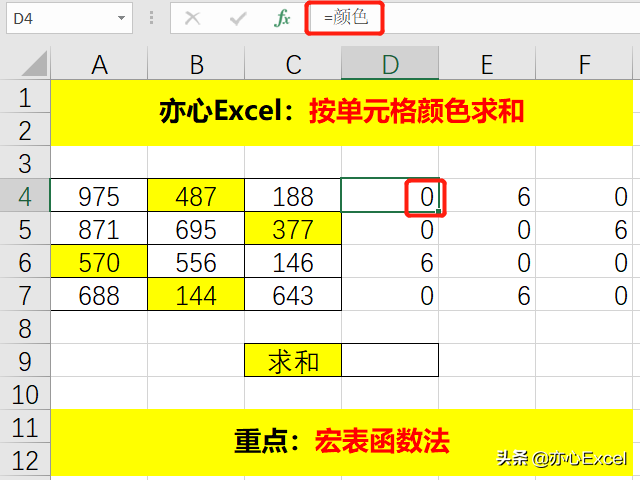Viewport: 640px width, 480px height.
Task: Click yellow cell with value 570
Action: (99, 261)
